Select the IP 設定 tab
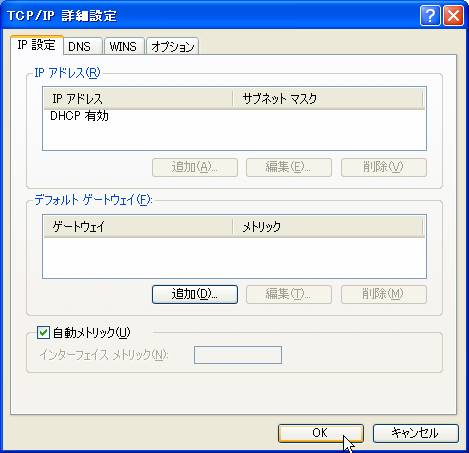The height and width of the screenshot is (453, 469). pos(37,45)
